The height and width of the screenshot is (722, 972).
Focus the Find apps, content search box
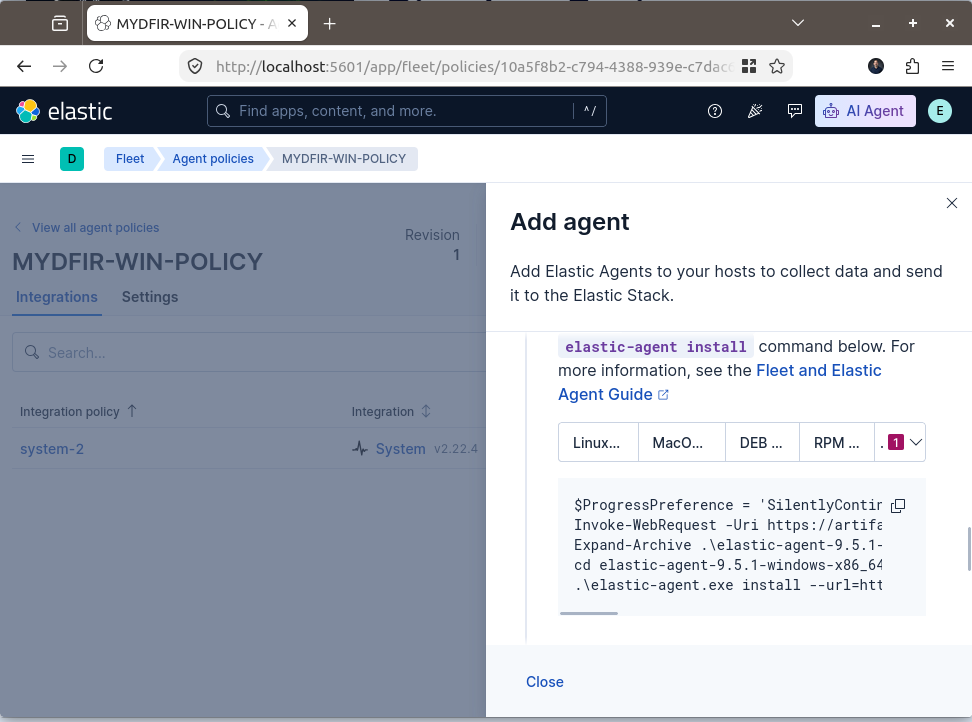pos(406,111)
